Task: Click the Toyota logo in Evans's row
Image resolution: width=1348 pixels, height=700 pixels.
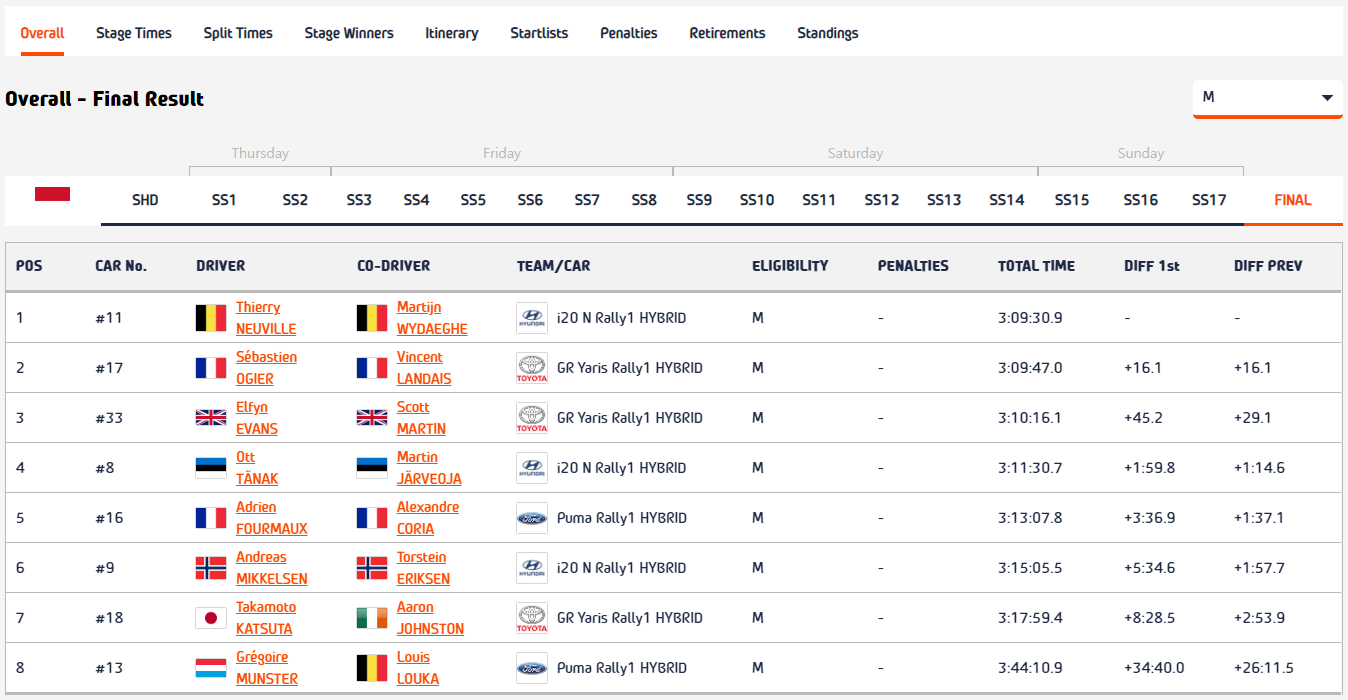Action: [x=532, y=418]
